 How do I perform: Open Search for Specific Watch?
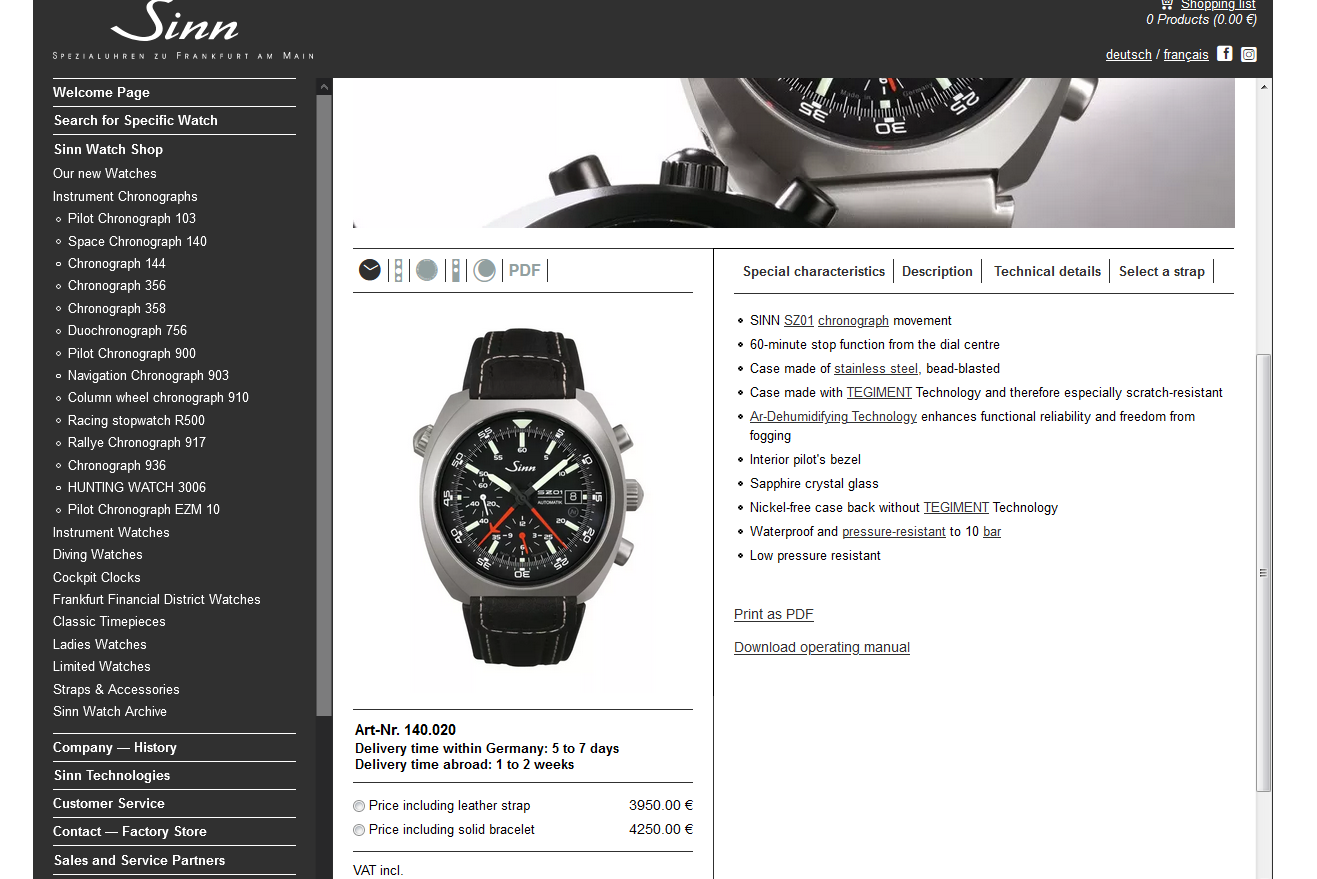pyautogui.click(x=136, y=120)
